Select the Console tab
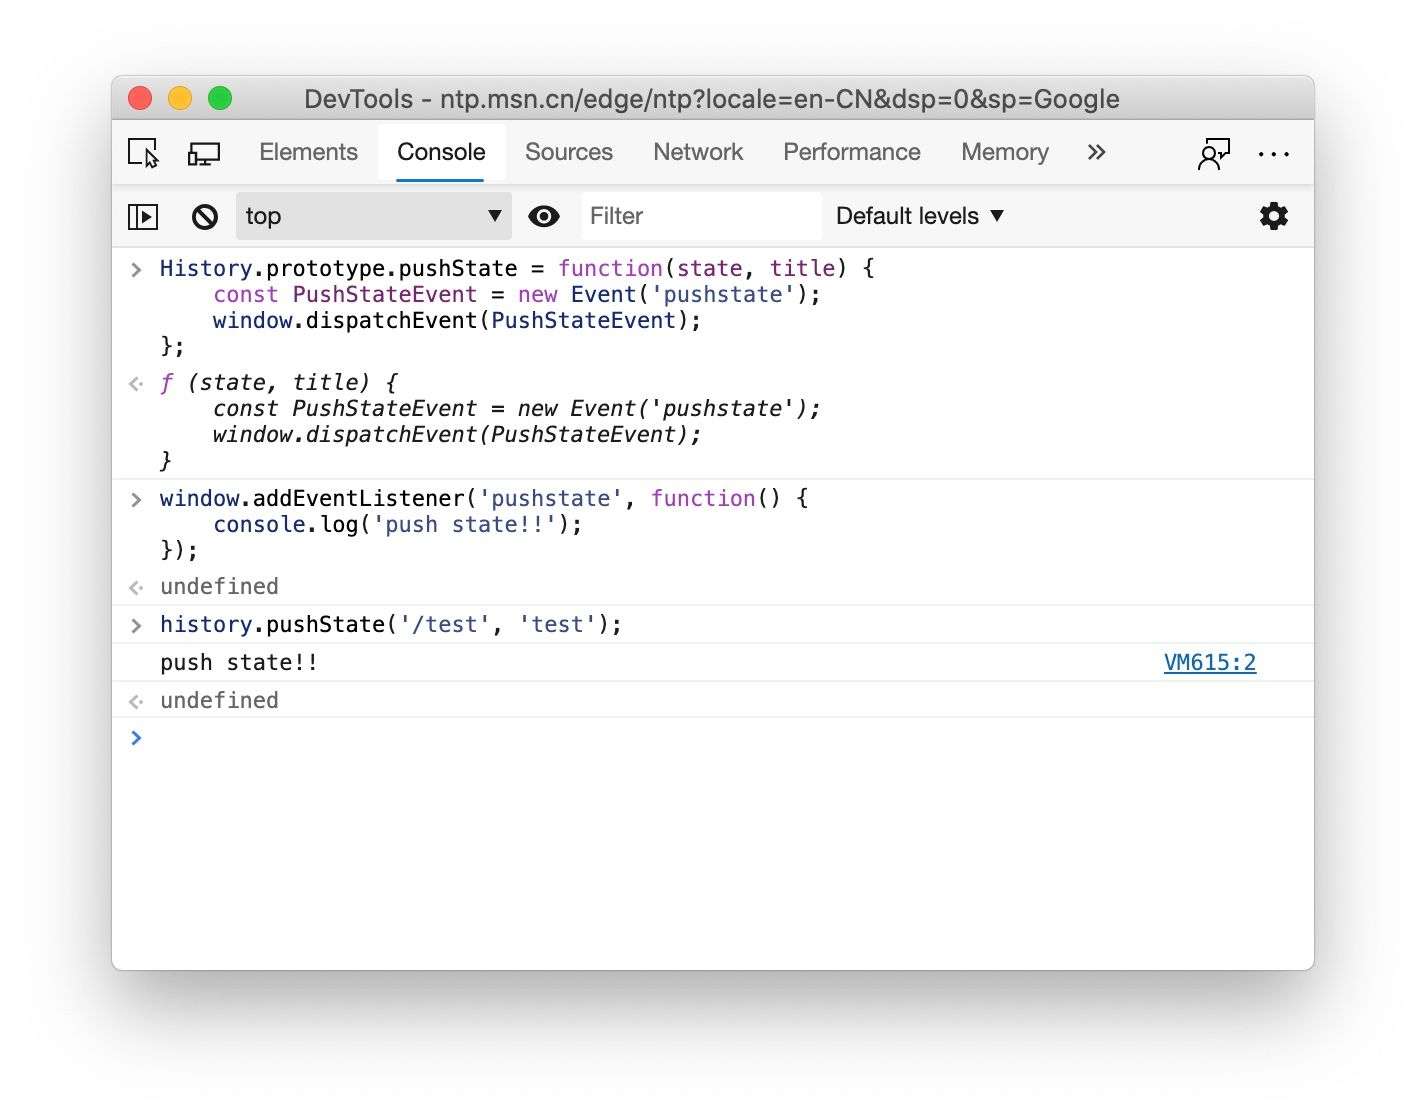This screenshot has width=1426, height=1118. 441,152
